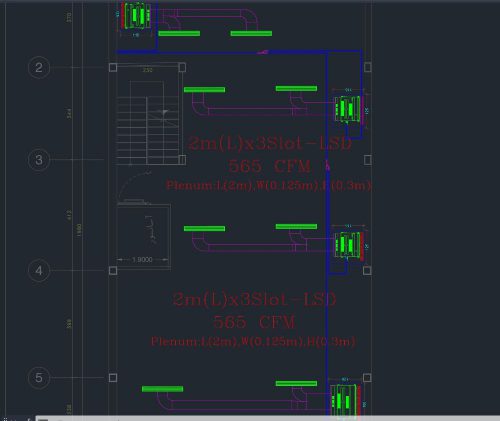Select the 1860 overall dimension text
Screen dimensions: 500x421
click(x=79, y=230)
